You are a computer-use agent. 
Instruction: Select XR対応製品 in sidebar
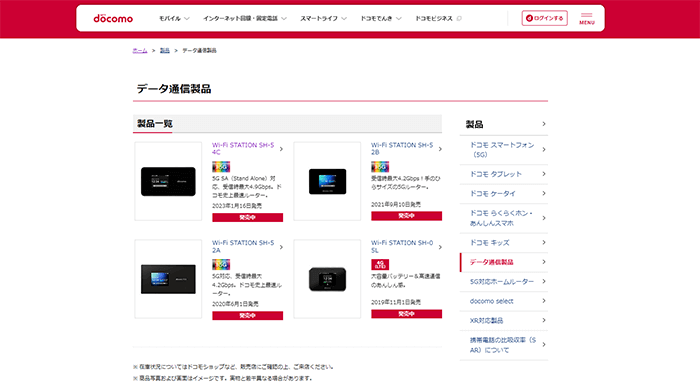click(504, 320)
